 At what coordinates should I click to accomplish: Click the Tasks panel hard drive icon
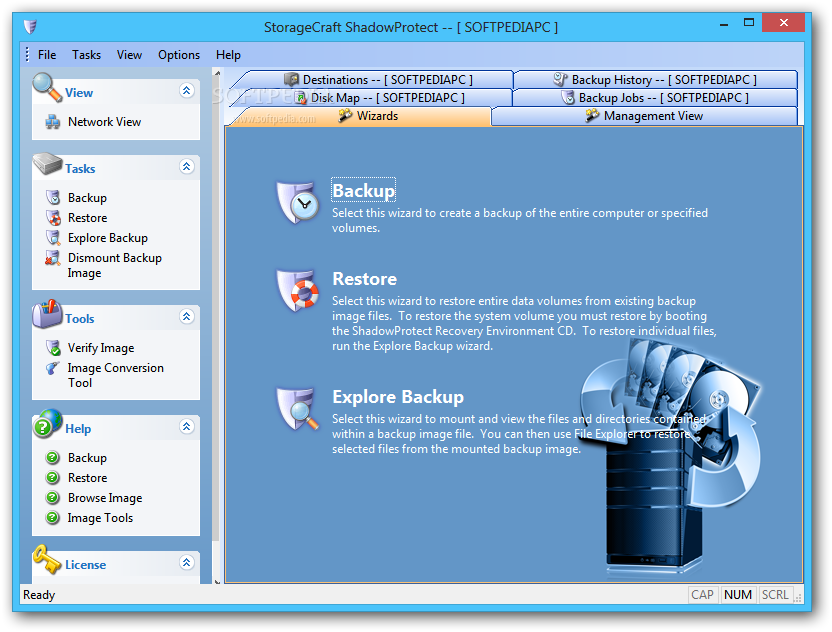[47, 163]
